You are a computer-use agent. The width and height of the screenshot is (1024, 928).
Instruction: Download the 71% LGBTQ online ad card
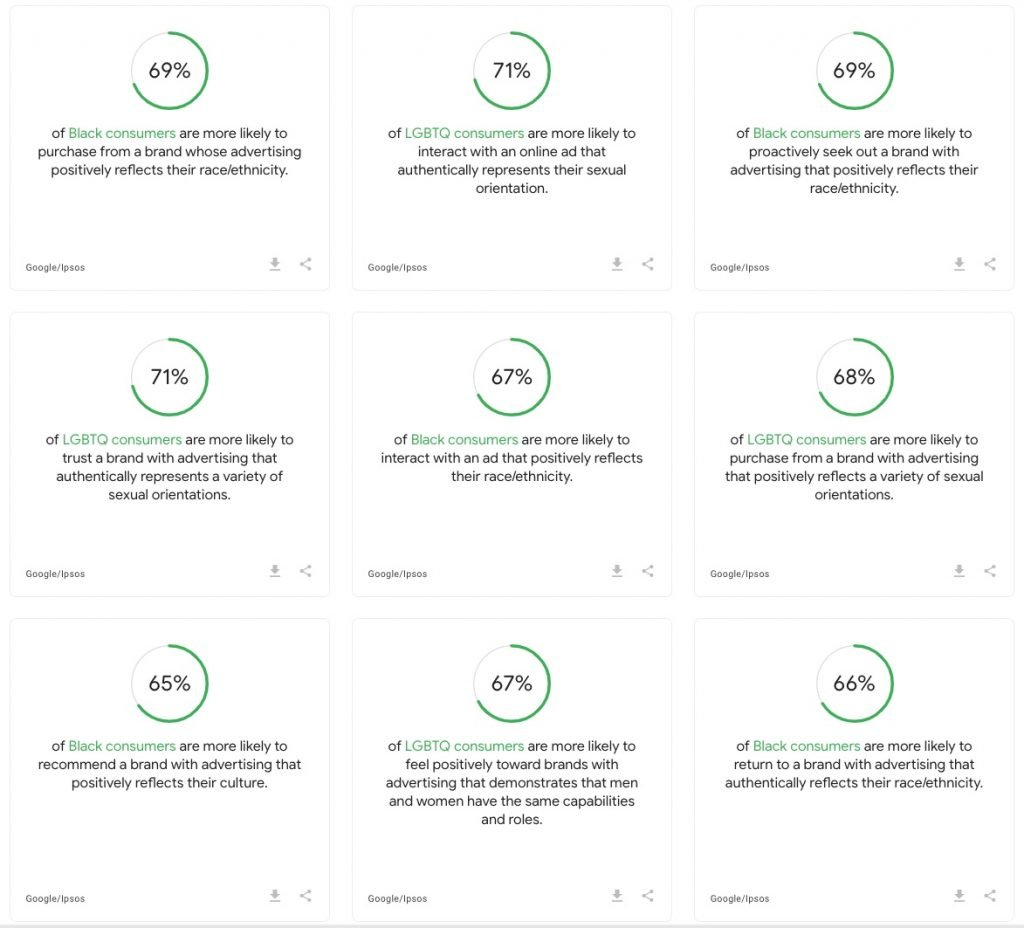[x=617, y=264]
